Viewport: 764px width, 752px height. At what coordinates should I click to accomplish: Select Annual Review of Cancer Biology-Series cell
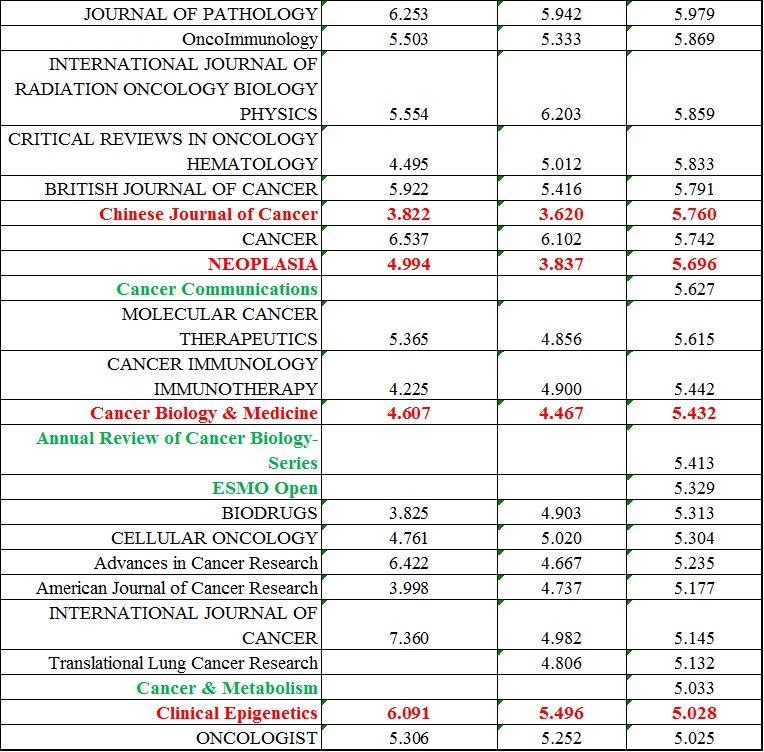pyautogui.click(x=161, y=450)
